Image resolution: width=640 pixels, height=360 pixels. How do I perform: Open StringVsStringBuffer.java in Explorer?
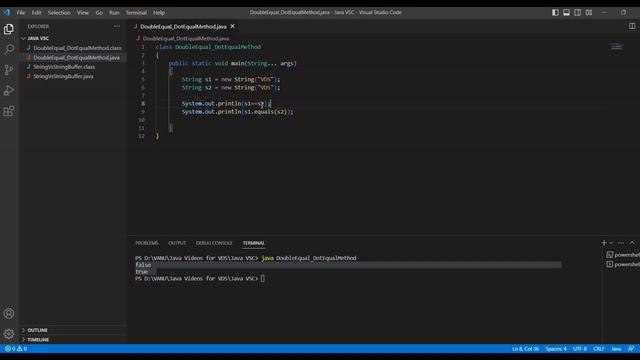coord(63,76)
